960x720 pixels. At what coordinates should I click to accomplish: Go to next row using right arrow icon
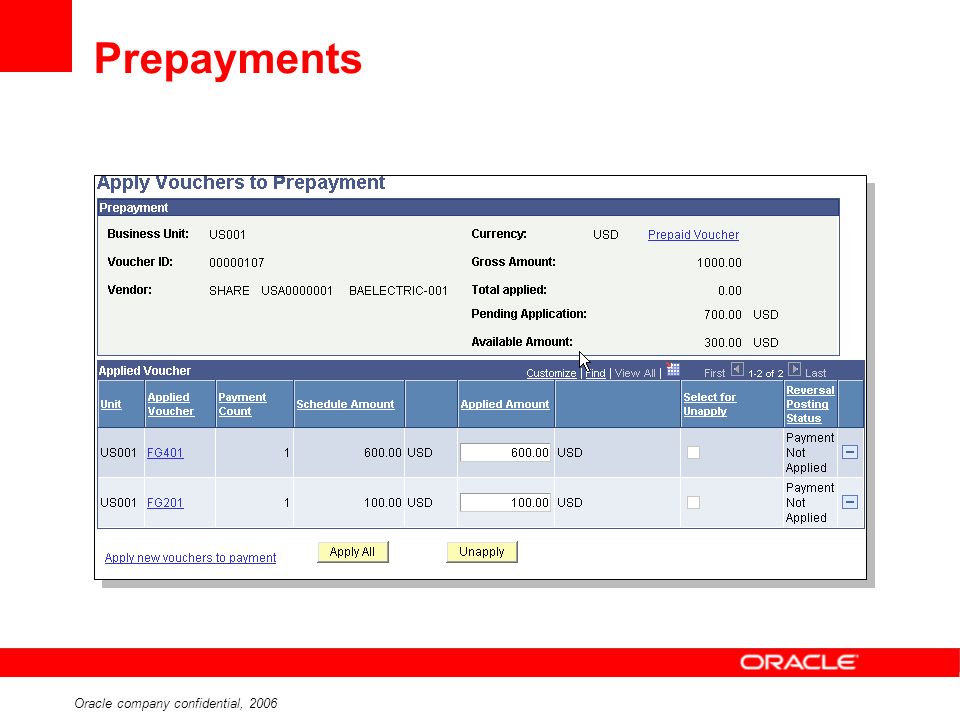(795, 370)
